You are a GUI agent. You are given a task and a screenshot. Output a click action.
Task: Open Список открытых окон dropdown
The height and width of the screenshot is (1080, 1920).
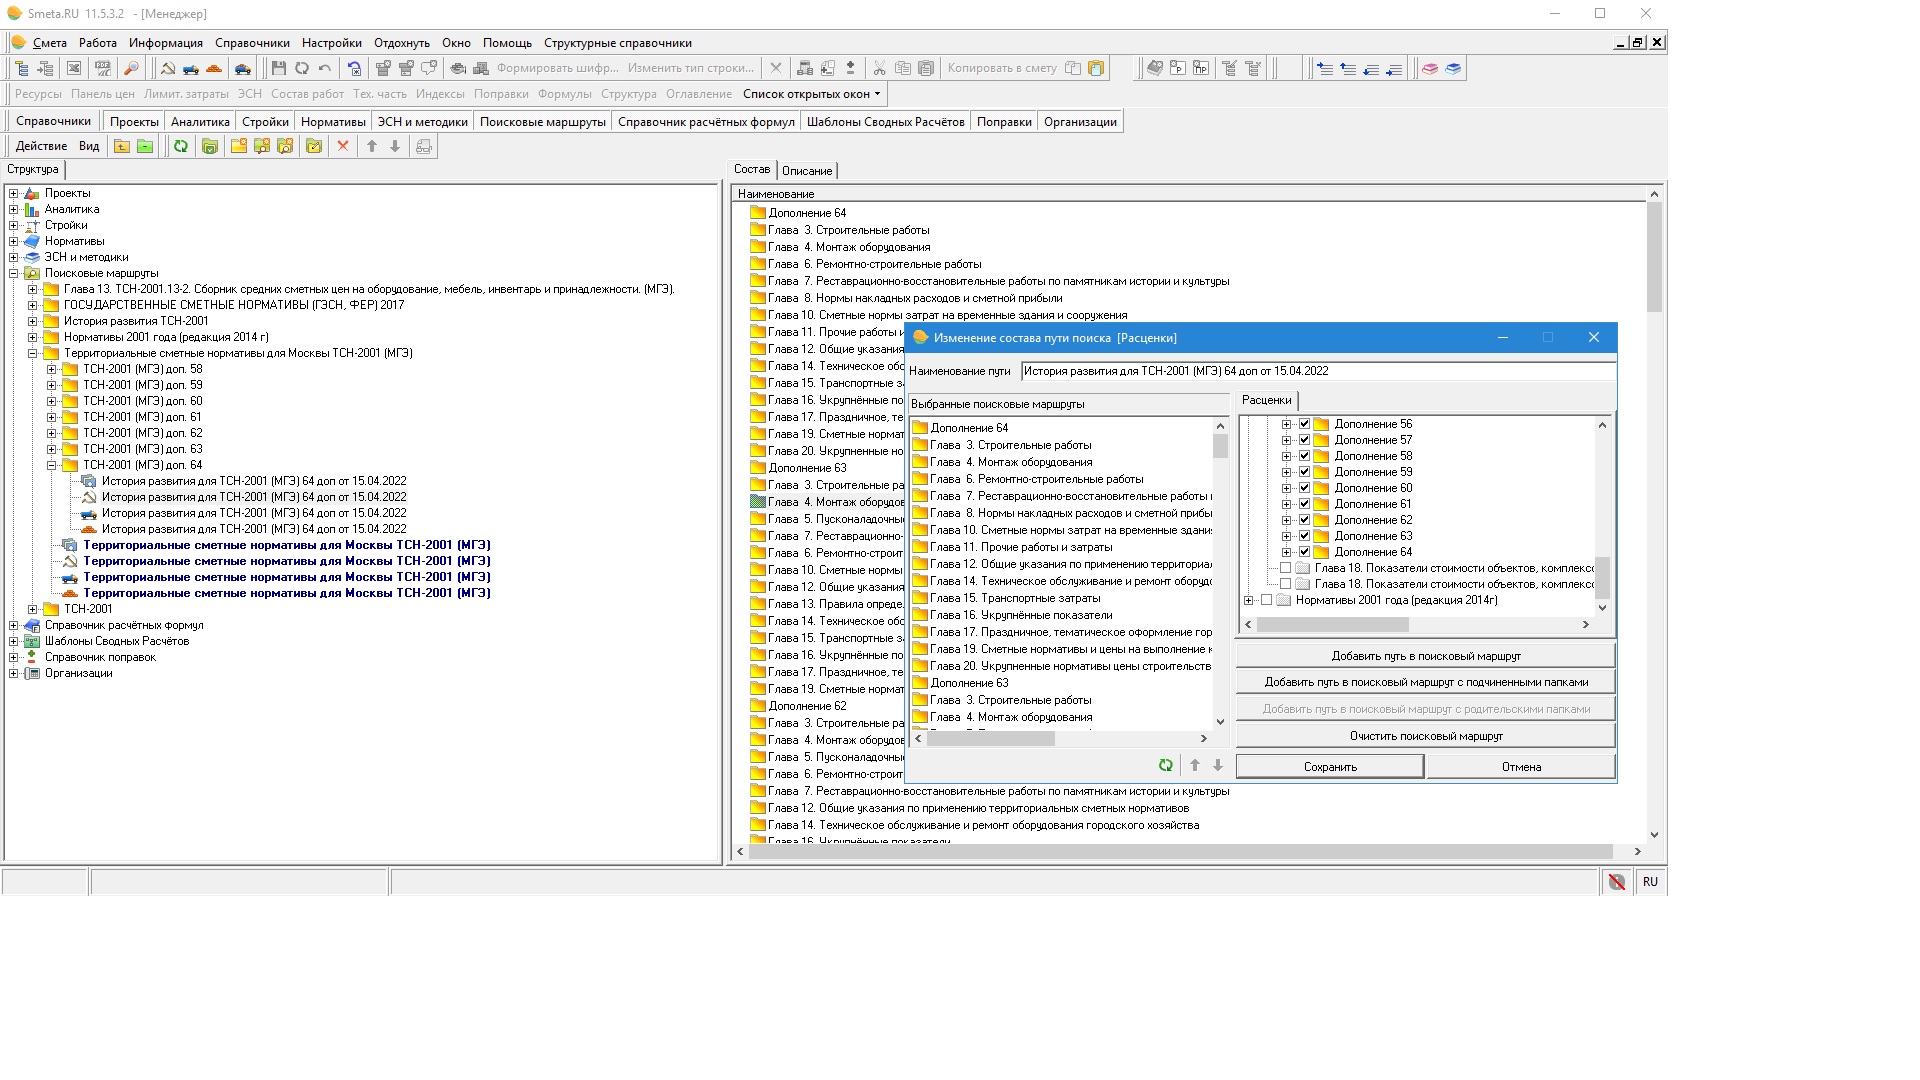(x=812, y=94)
